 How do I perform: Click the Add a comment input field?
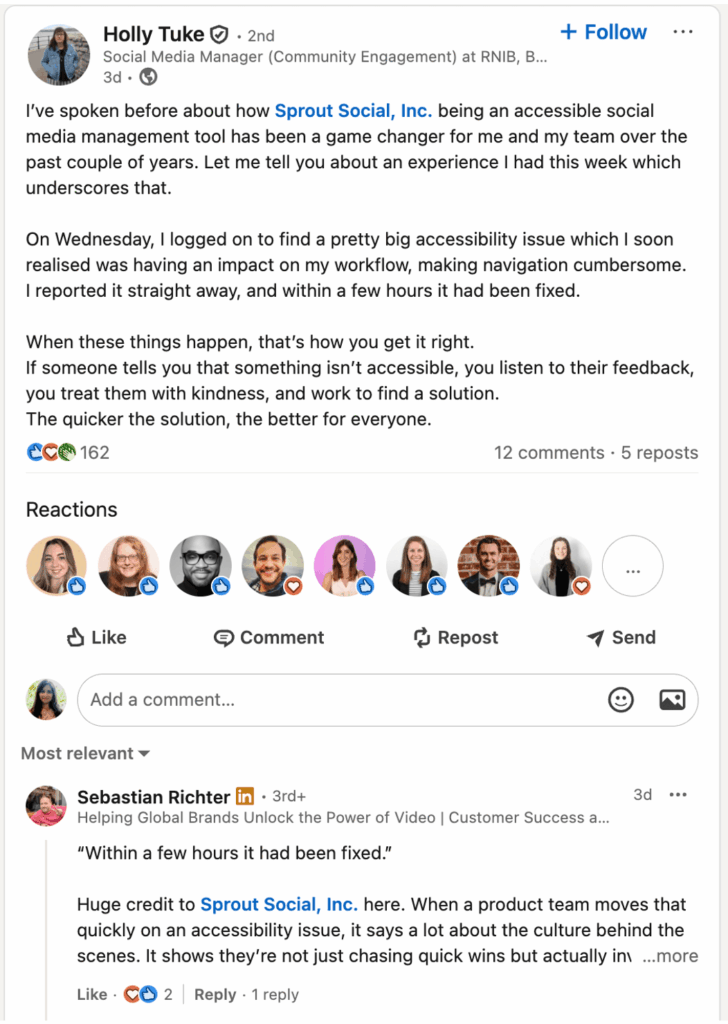(300, 700)
